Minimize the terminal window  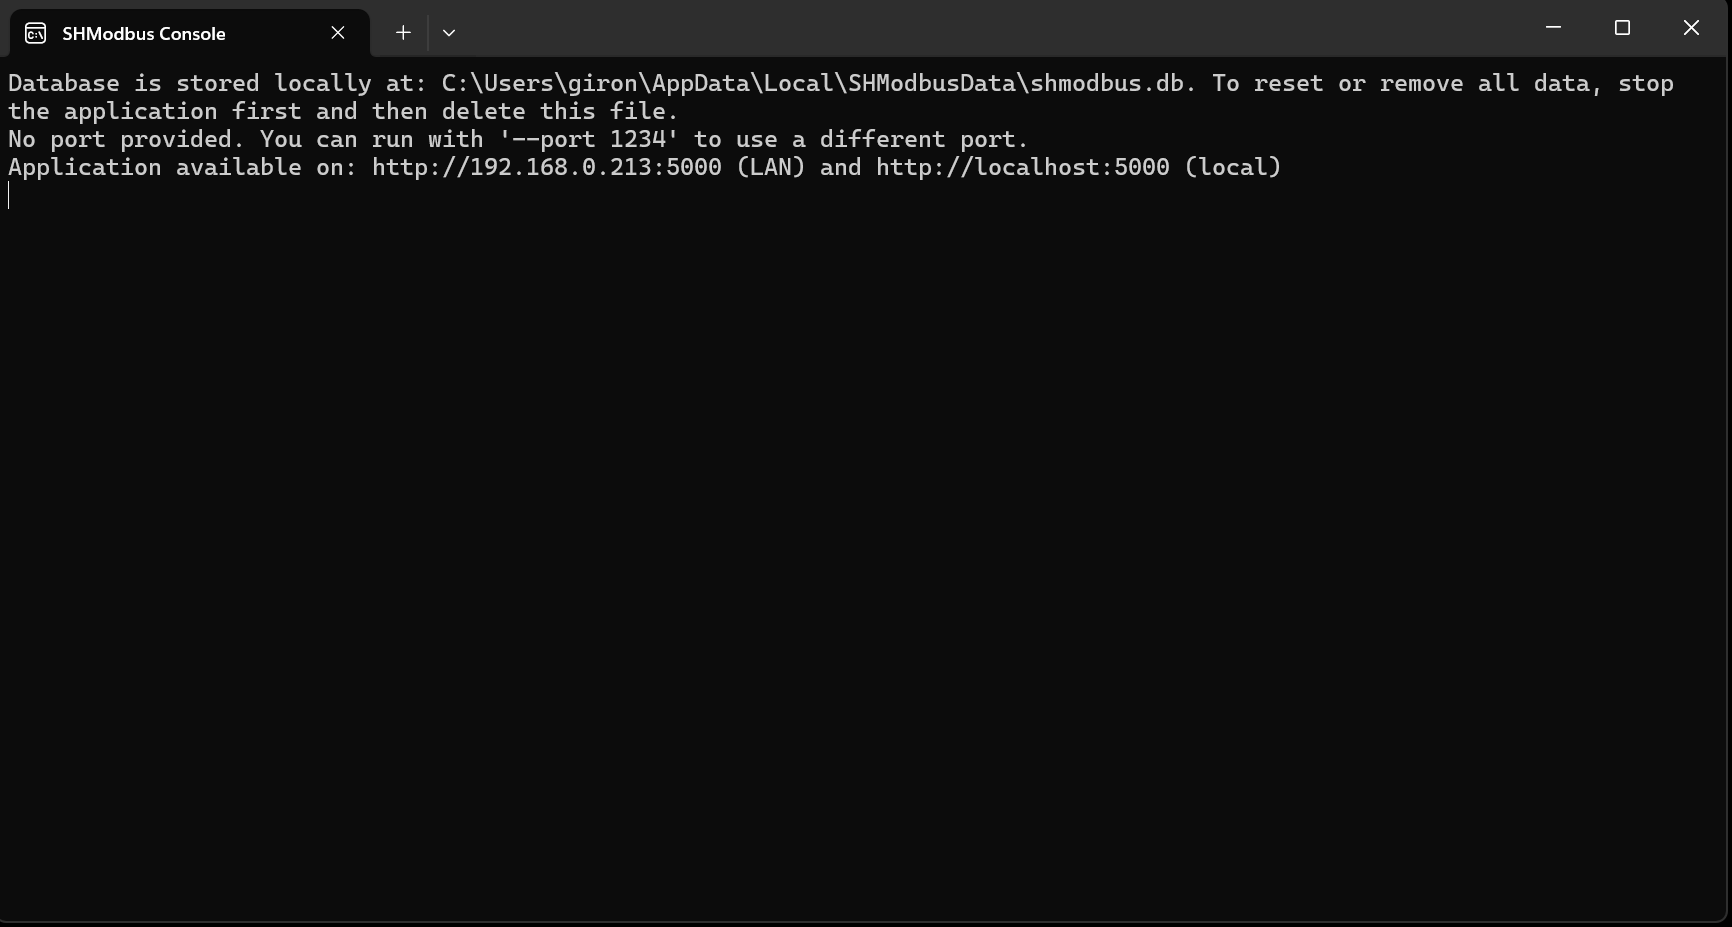click(1553, 28)
